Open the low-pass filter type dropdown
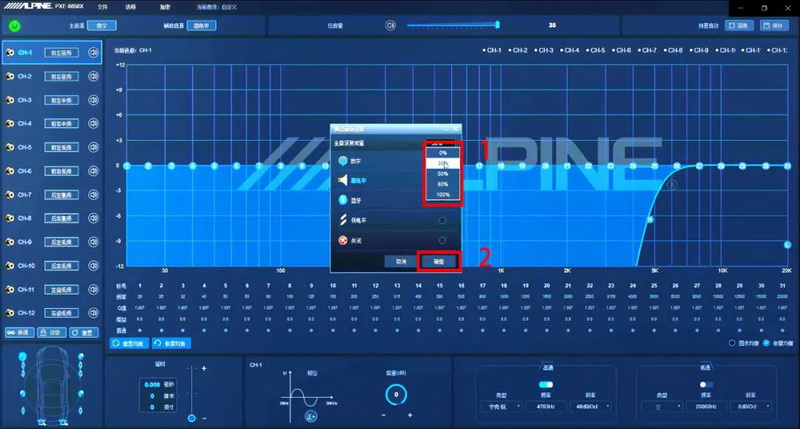Image resolution: width=800 pixels, height=429 pixels. (x=662, y=407)
